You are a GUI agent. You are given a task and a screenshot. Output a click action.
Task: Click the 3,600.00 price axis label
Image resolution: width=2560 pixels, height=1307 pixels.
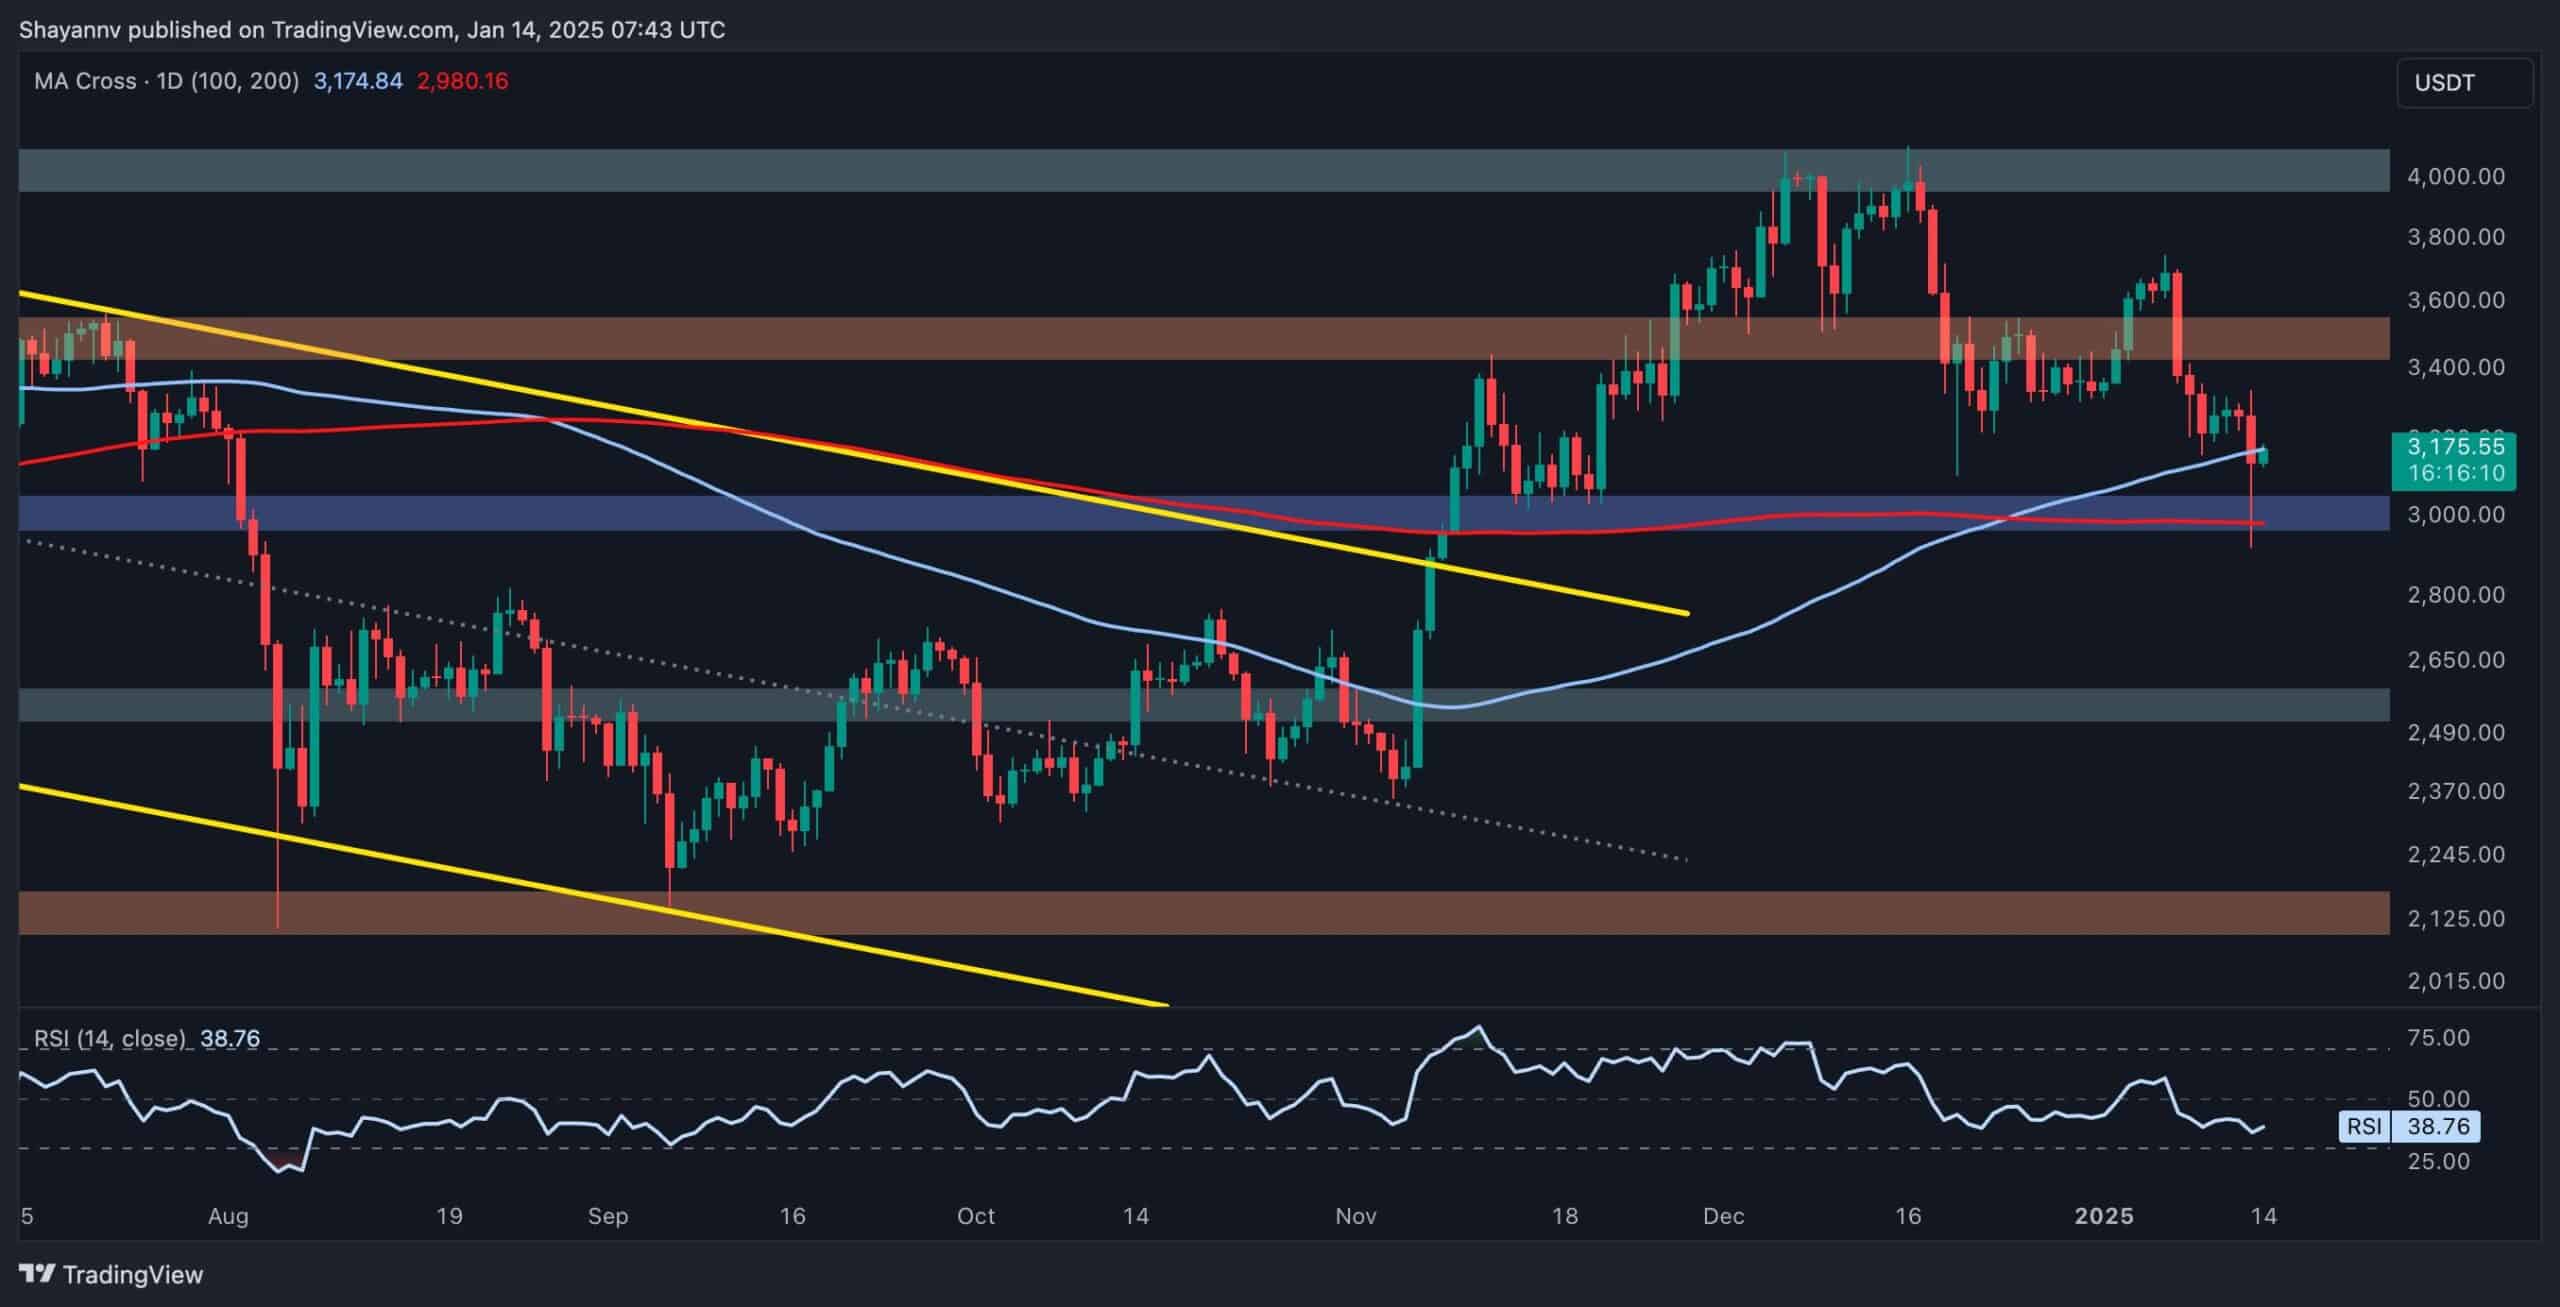pyautogui.click(x=2455, y=300)
